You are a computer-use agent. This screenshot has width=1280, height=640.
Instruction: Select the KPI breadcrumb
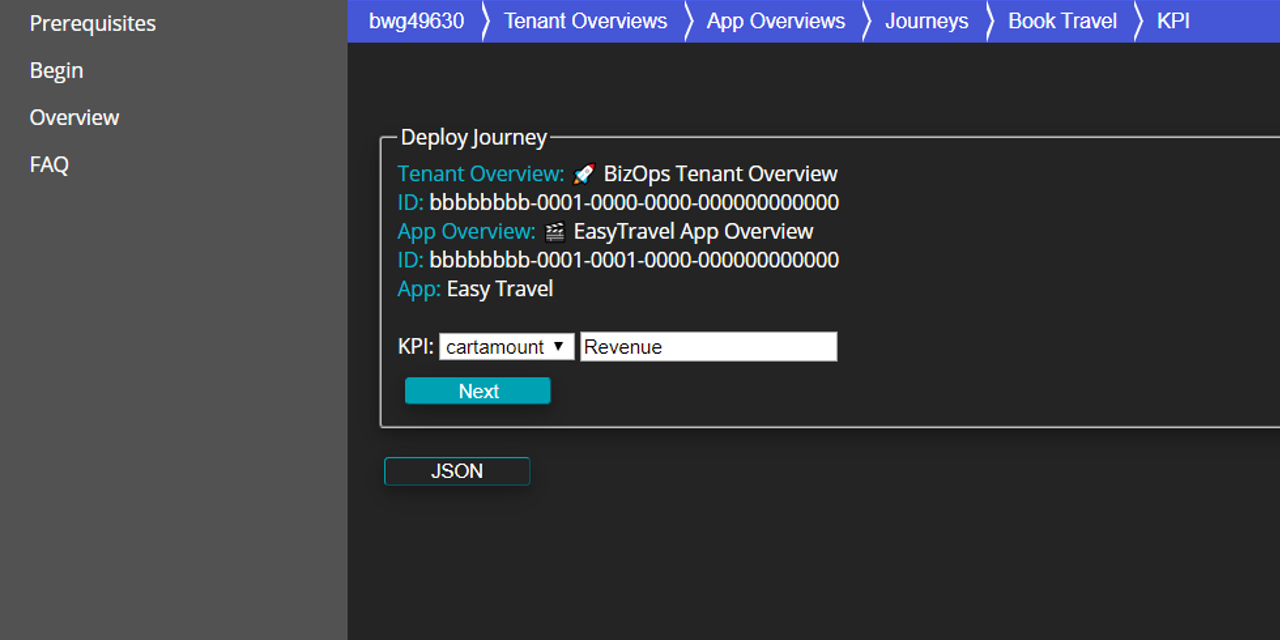pos(1173,21)
